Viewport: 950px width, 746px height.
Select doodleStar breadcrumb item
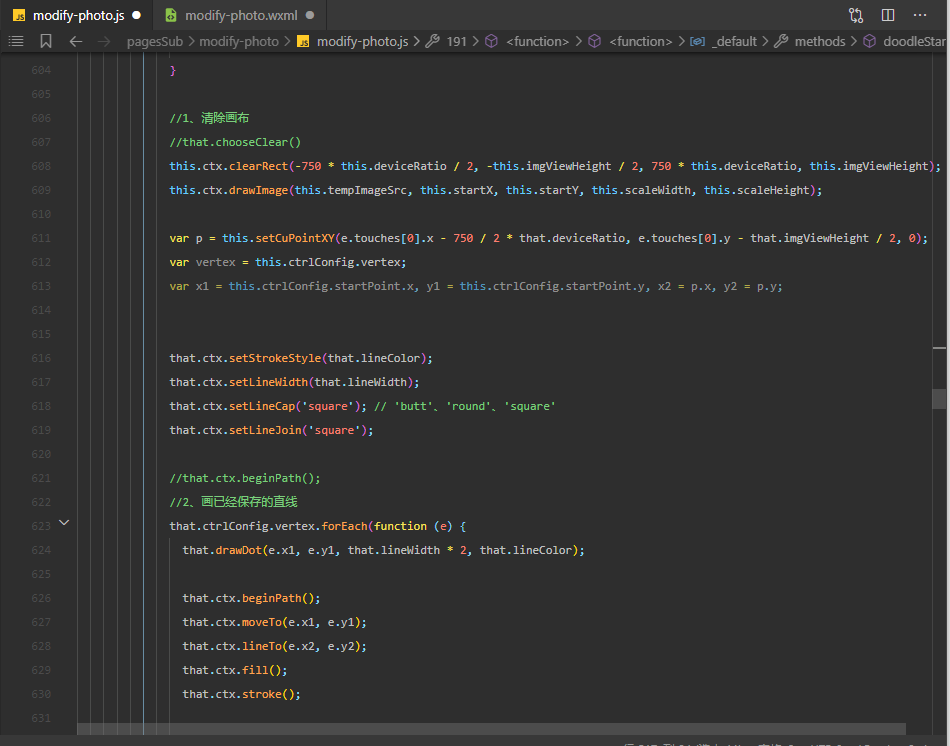click(914, 41)
